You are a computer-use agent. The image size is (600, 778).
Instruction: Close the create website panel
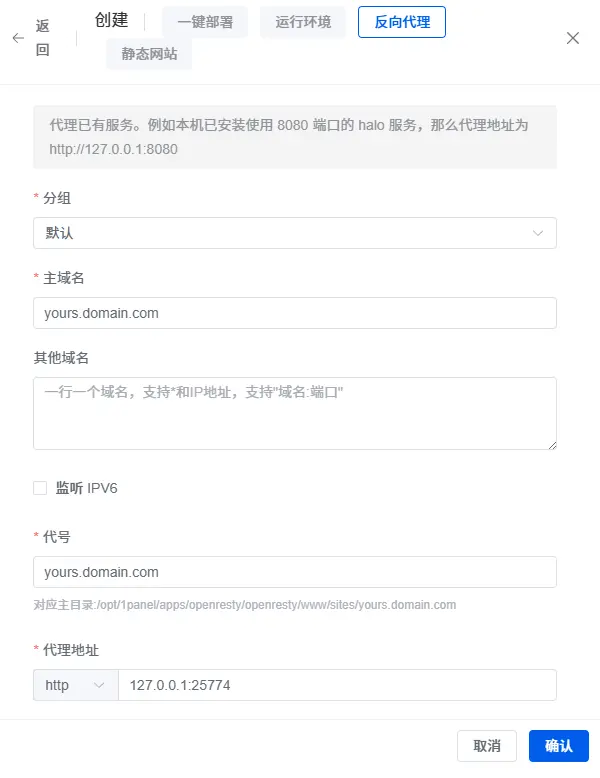[573, 38]
